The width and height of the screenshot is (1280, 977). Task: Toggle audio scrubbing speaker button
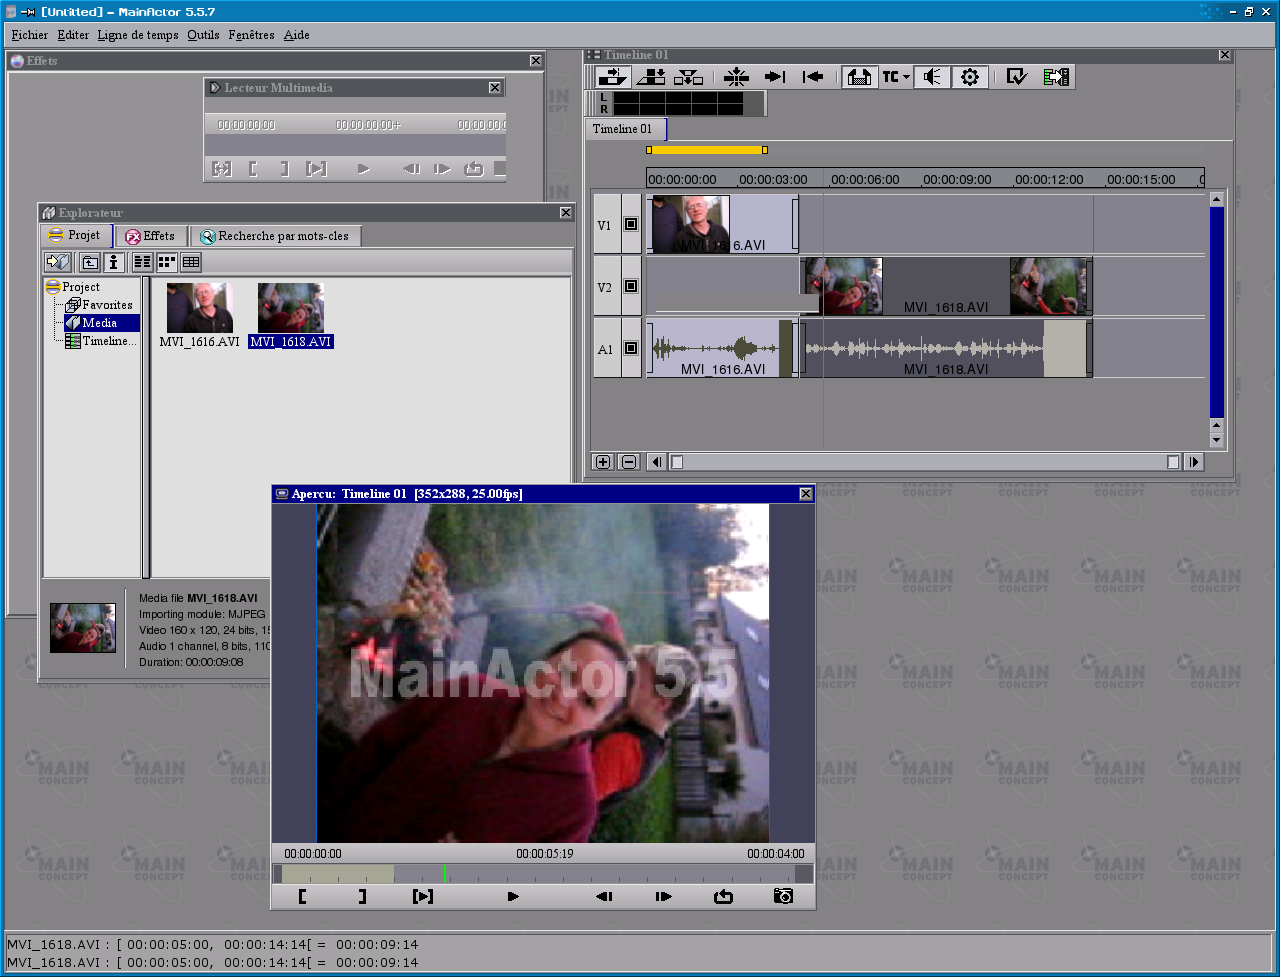pyautogui.click(x=931, y=77)
